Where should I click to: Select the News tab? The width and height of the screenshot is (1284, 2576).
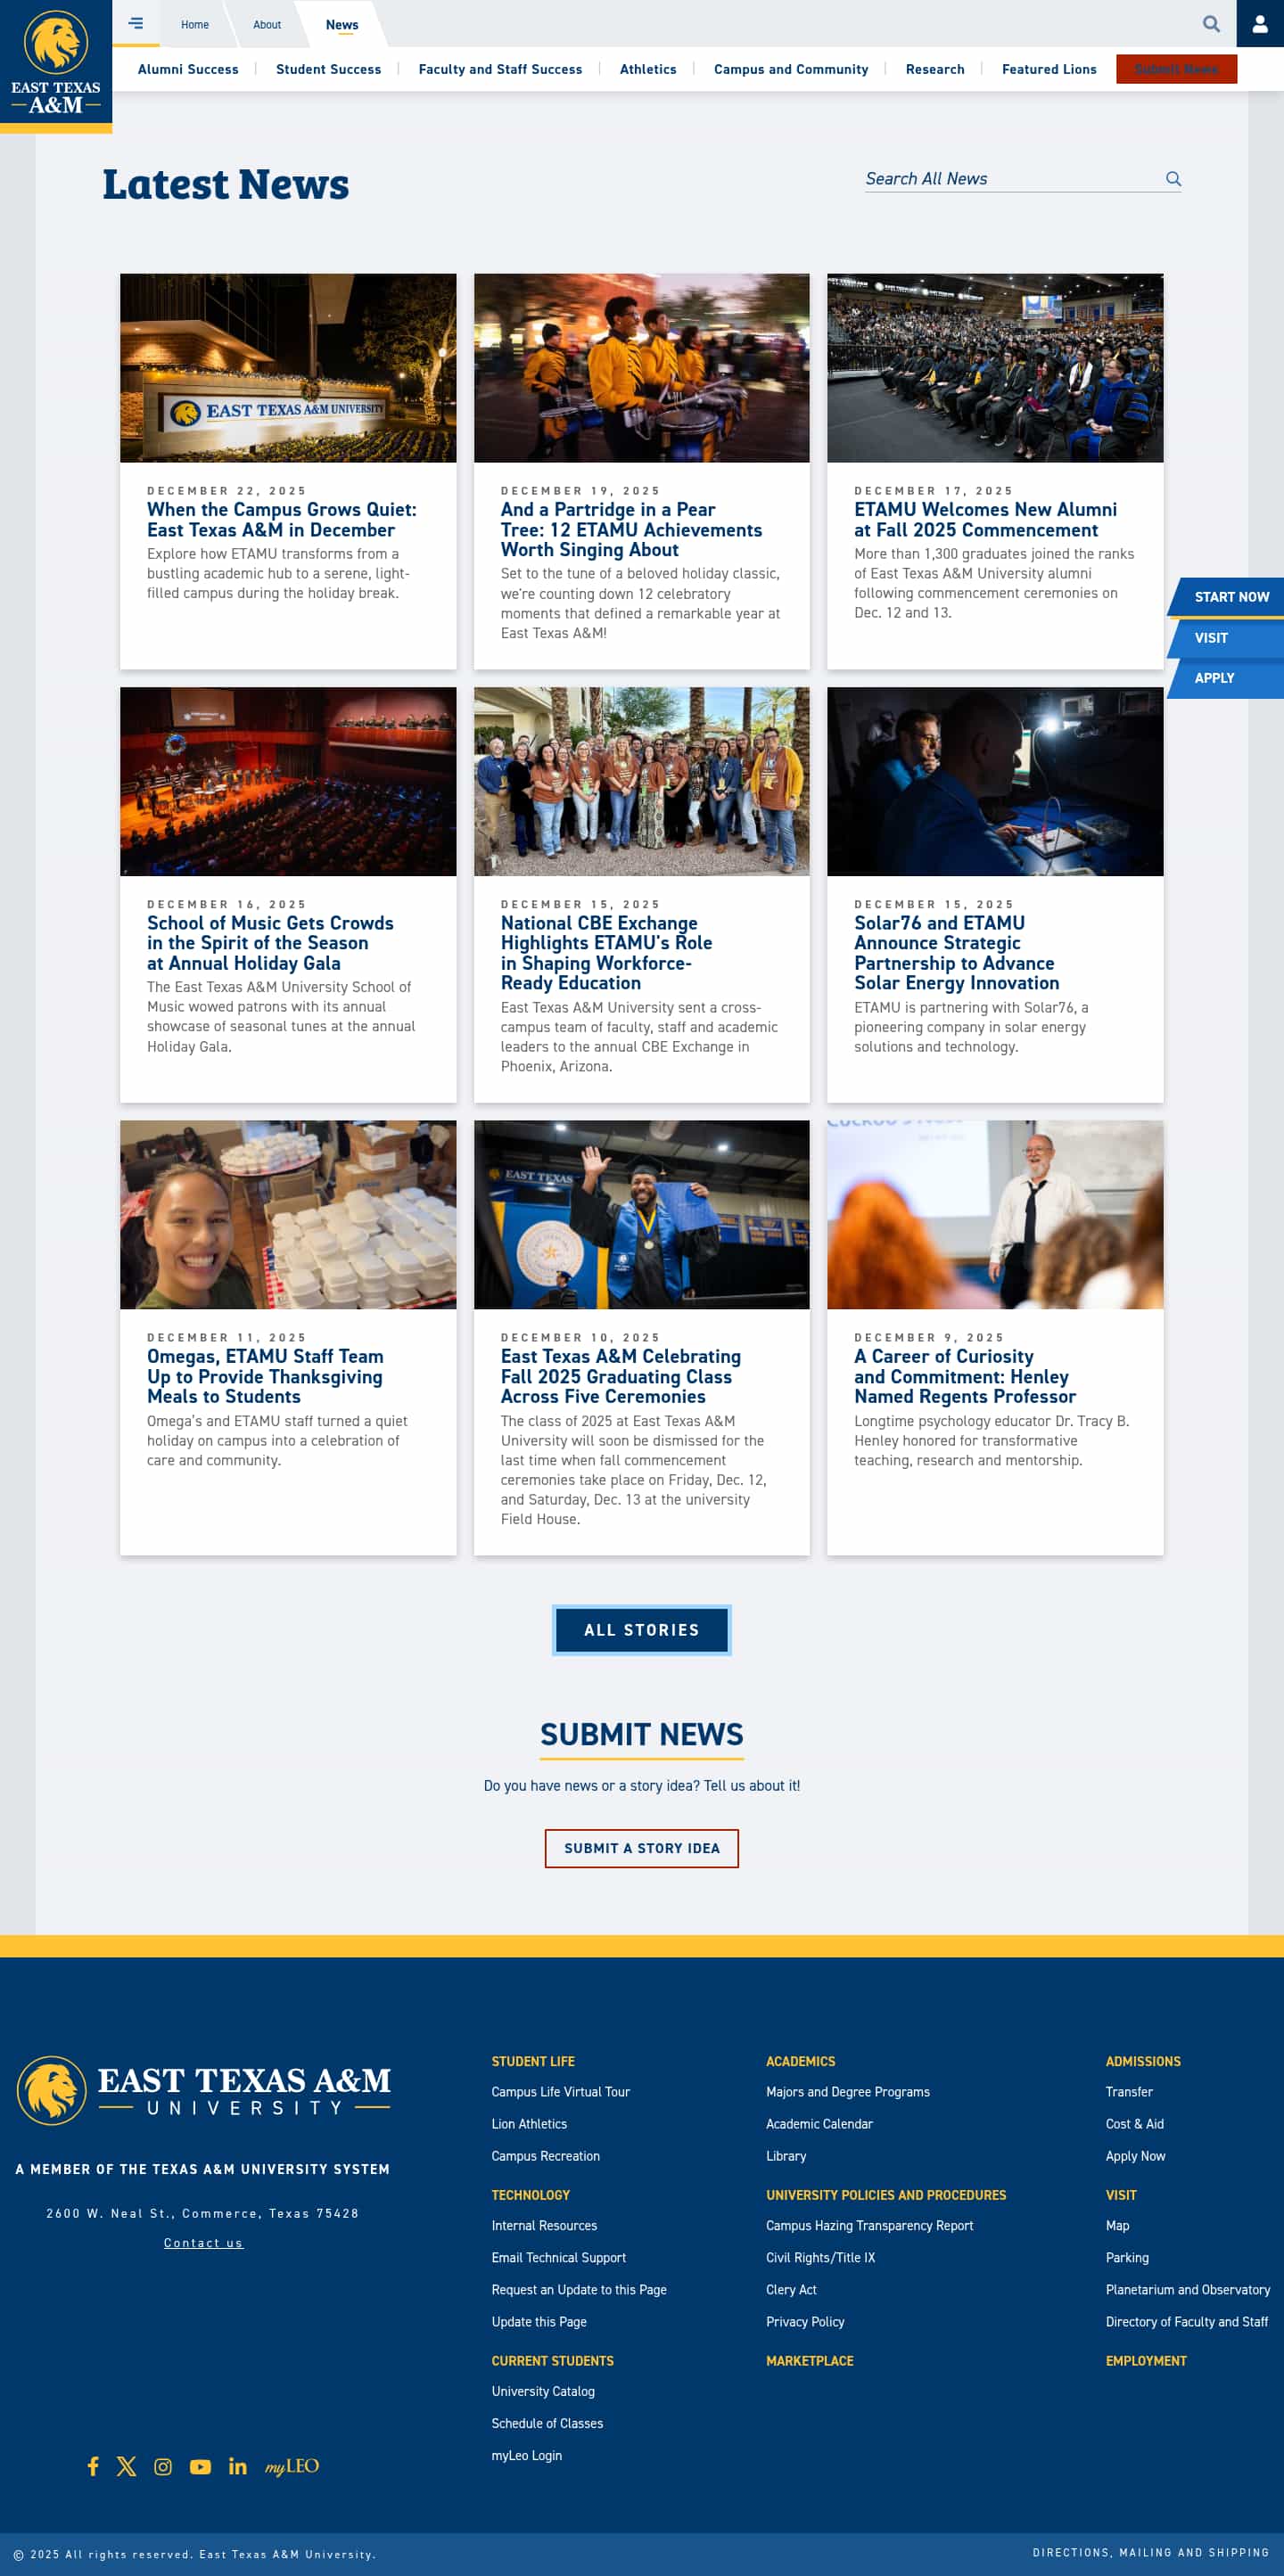pyautogui.click(x=342, y=25)
